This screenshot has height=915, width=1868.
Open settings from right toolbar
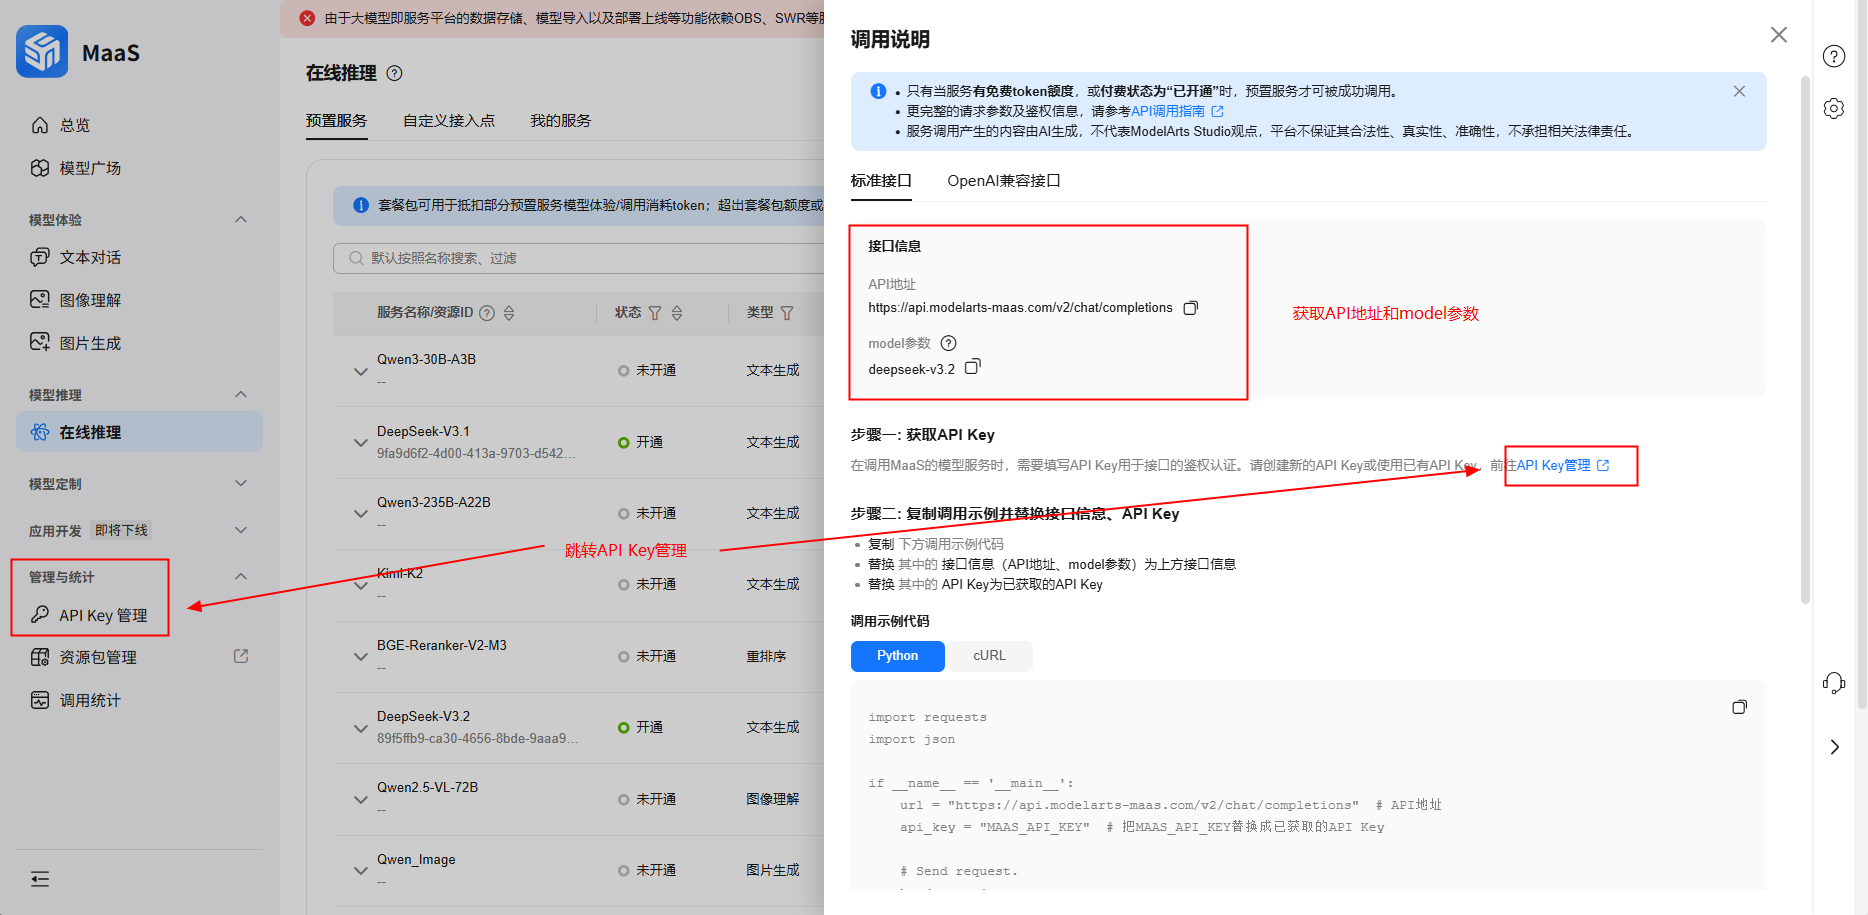[x=1834, y=108]
